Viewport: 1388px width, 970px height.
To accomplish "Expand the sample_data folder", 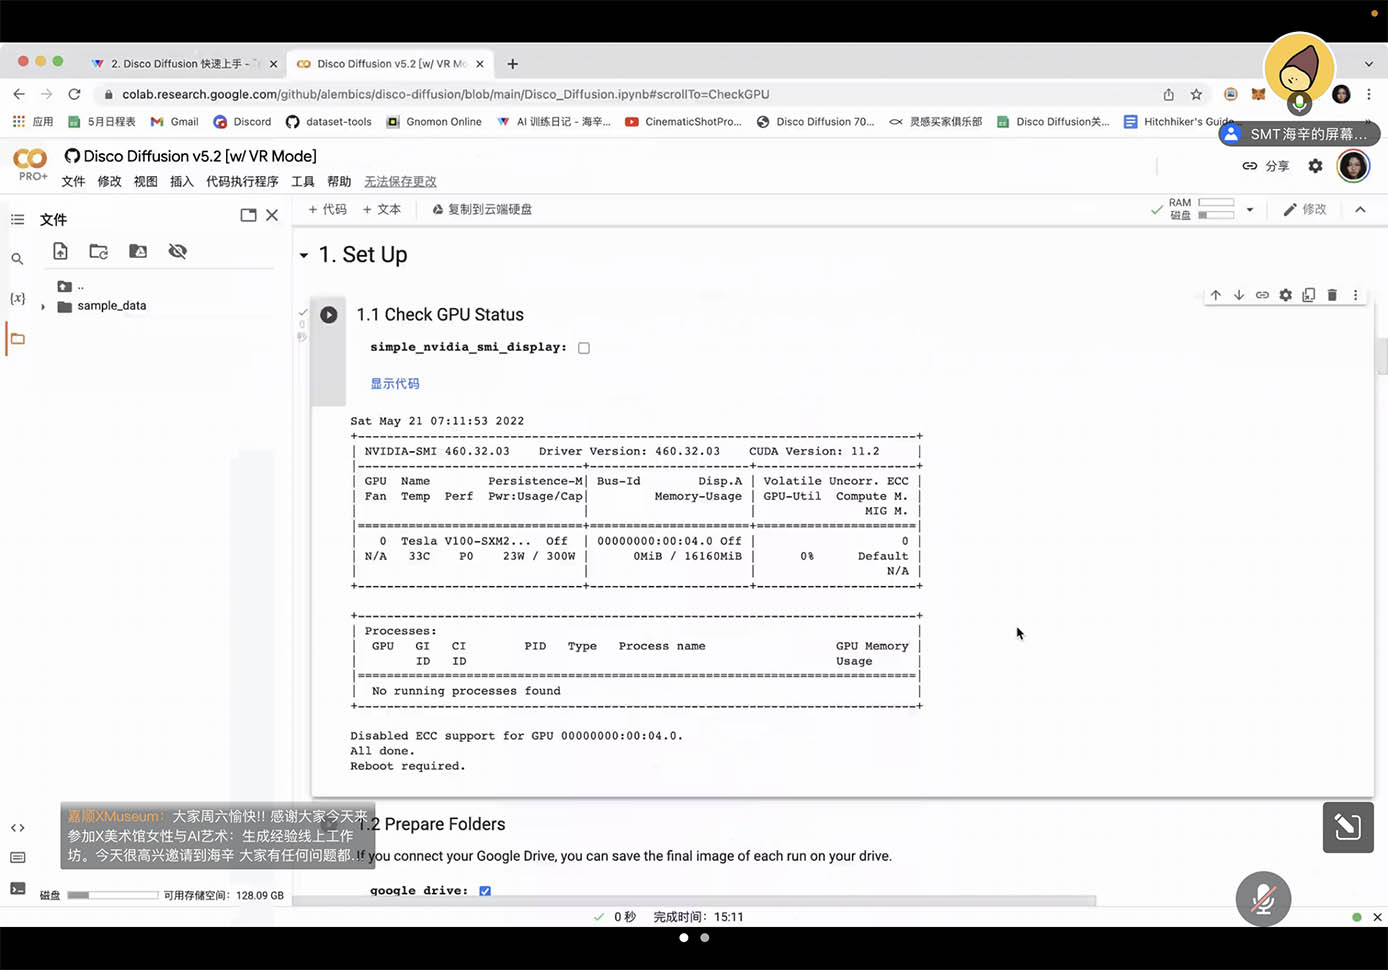I will click(43, 307).
